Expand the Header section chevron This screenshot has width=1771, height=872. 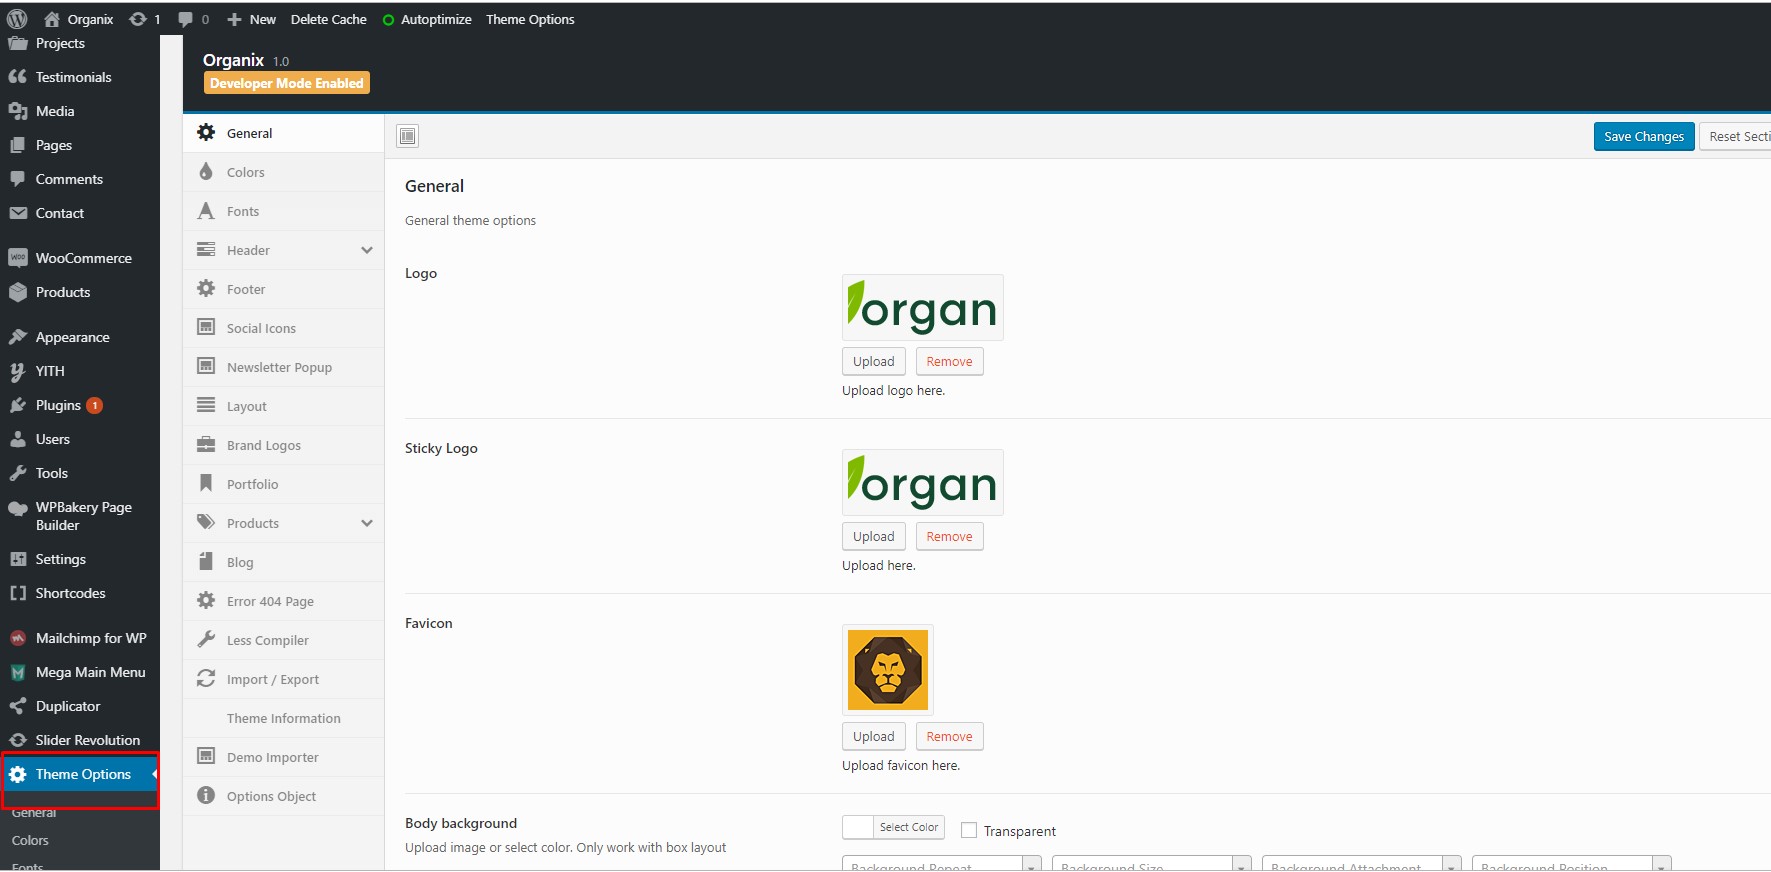click(x=367, y=250)
